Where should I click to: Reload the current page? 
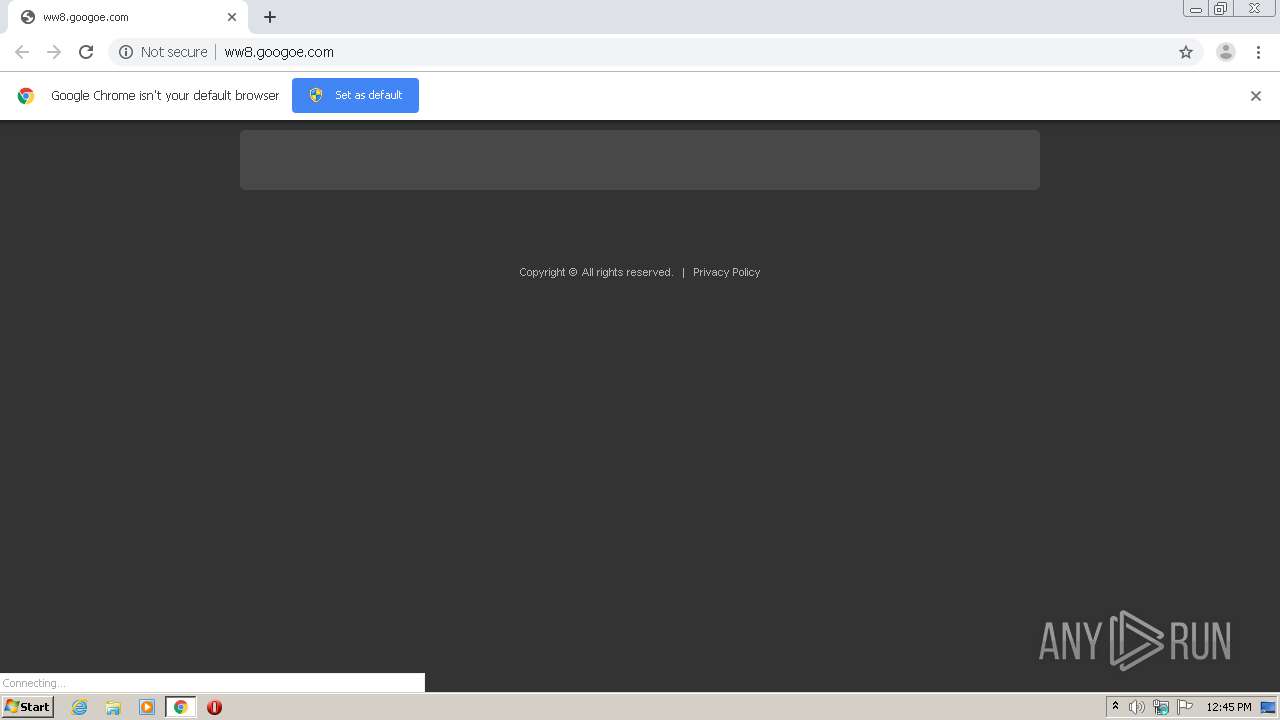[86, 52]
